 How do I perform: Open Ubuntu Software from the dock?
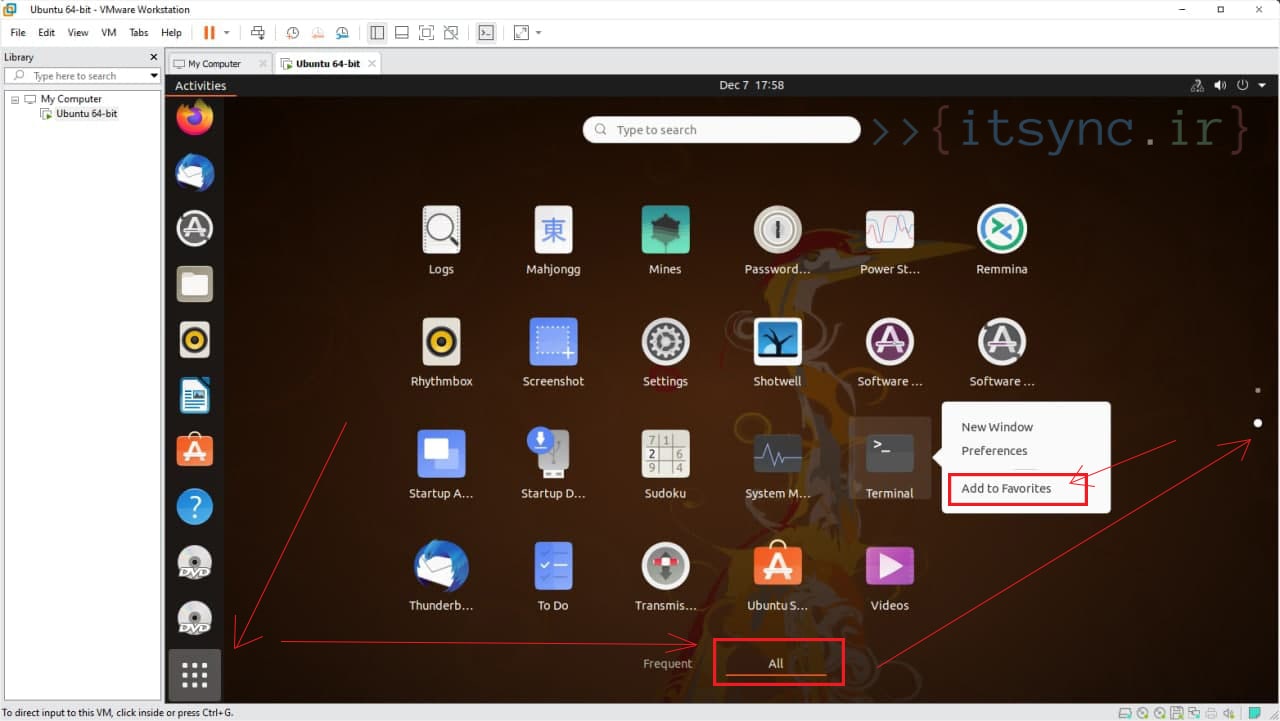point(194,450)
